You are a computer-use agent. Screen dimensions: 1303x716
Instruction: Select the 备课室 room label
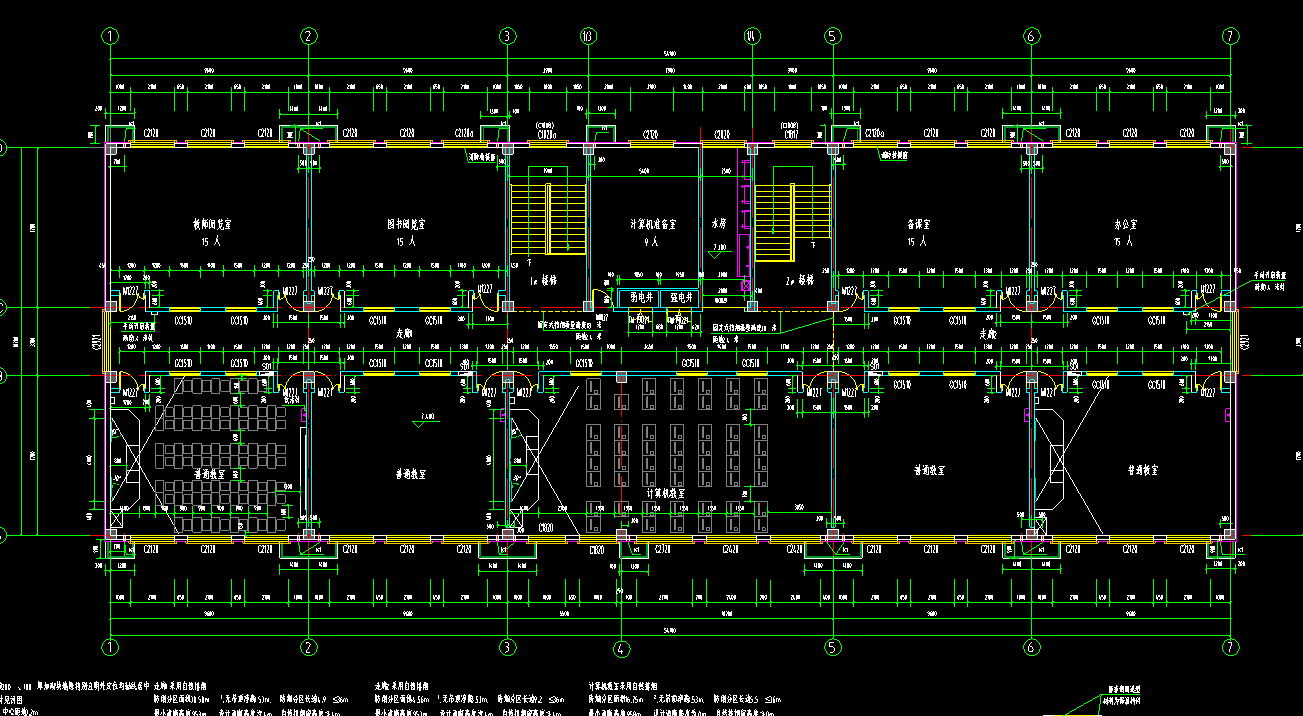click(918, 225)
